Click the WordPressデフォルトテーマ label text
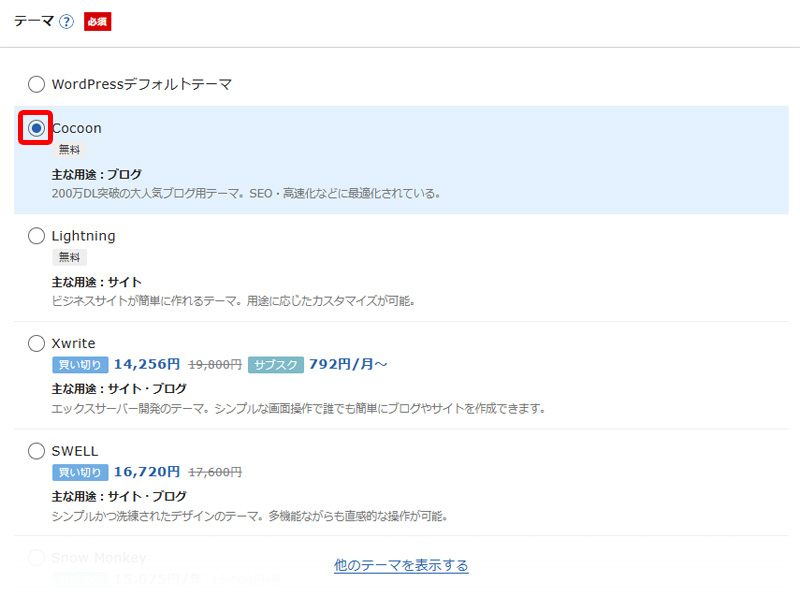Image resolution: width=800 pixels, height=597 pixels. click(142, 85)
